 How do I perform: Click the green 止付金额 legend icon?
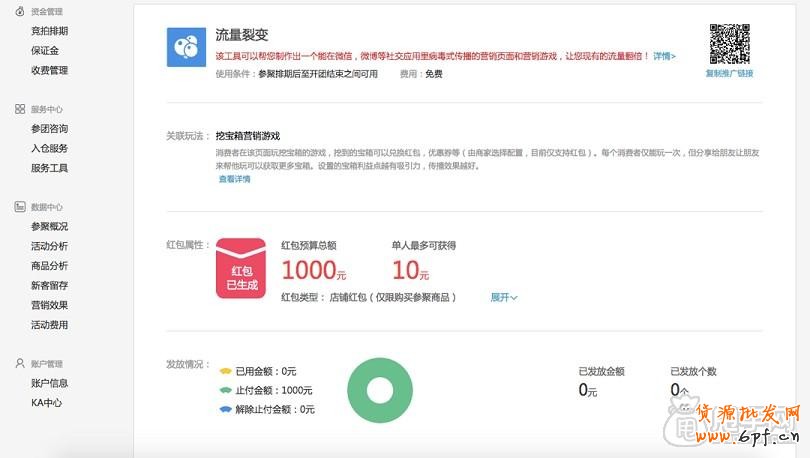[225, 390]
